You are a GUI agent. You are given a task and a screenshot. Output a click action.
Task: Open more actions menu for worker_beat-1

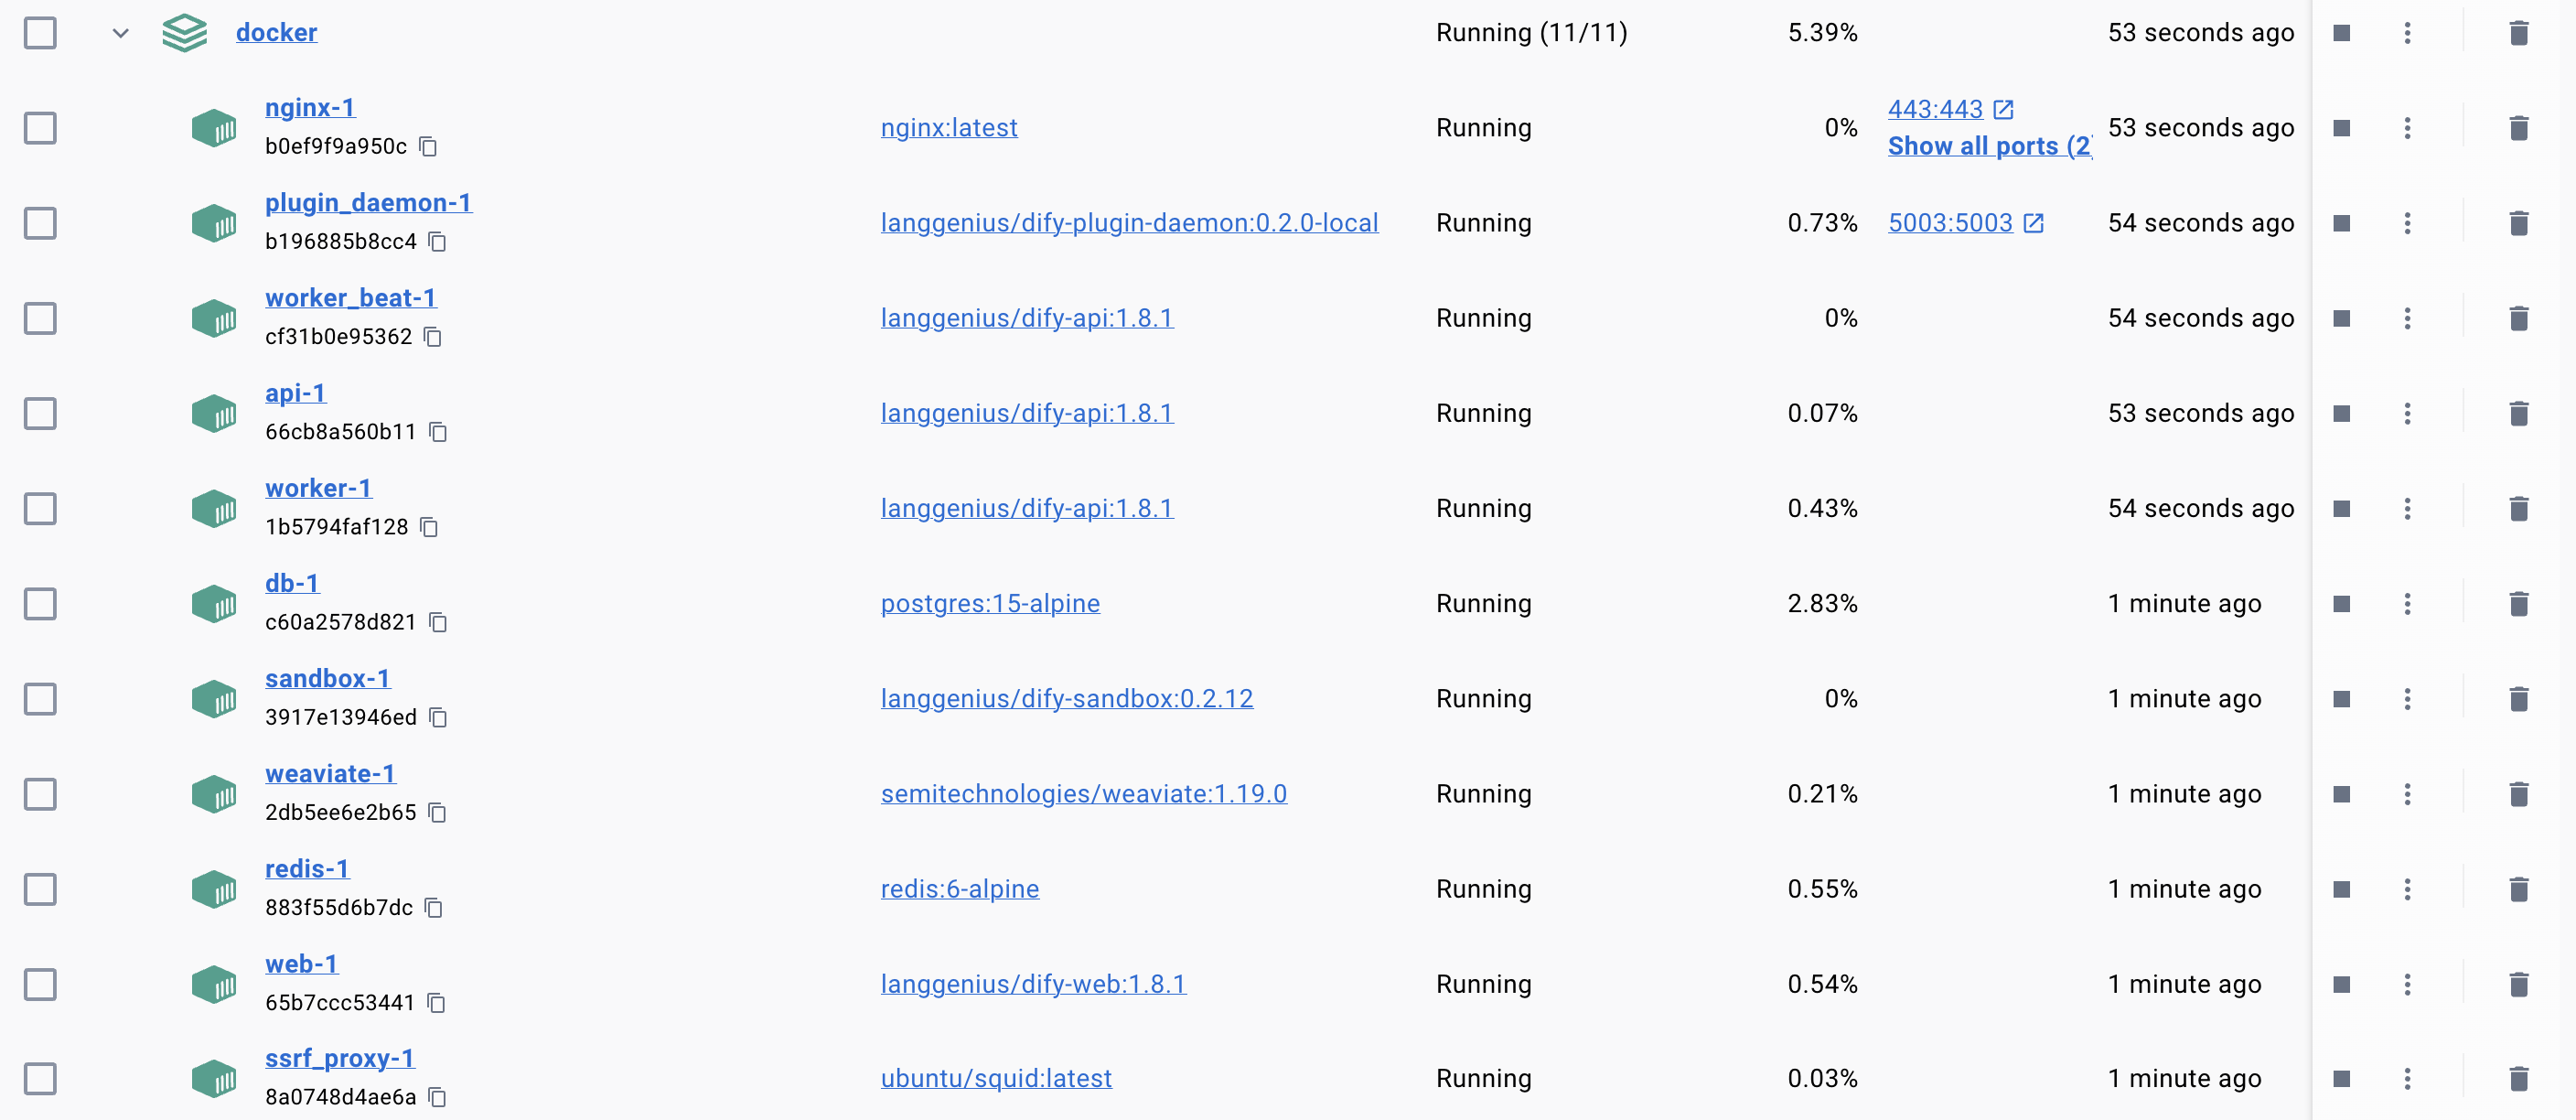point(2407,318)
